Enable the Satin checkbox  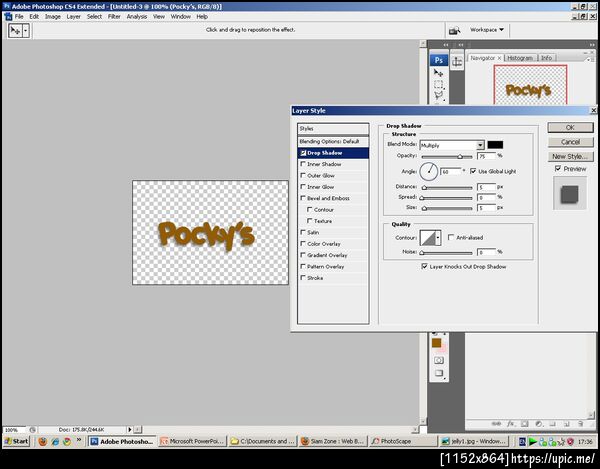pyautogui.click(x=303, y=232)
